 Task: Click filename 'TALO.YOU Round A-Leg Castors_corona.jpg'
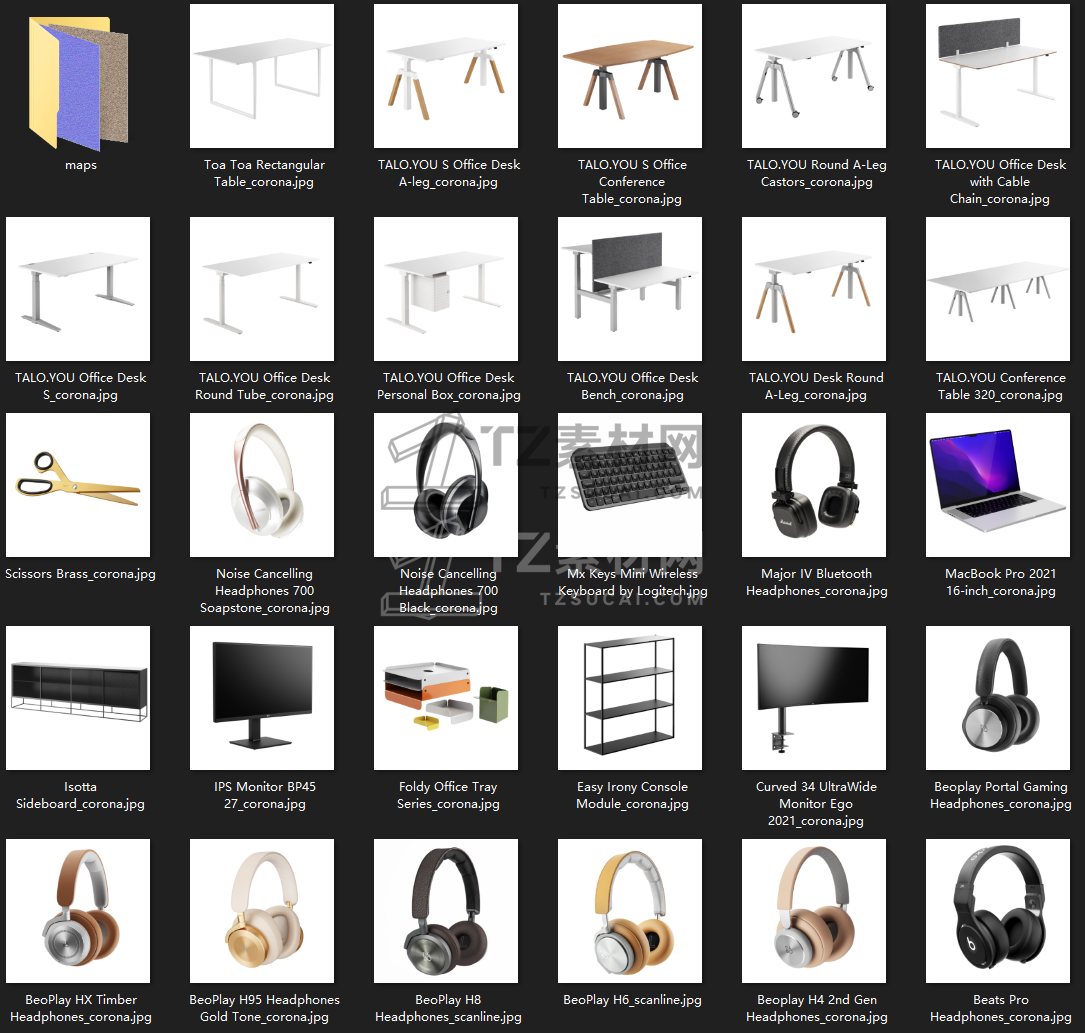(817, 173)
